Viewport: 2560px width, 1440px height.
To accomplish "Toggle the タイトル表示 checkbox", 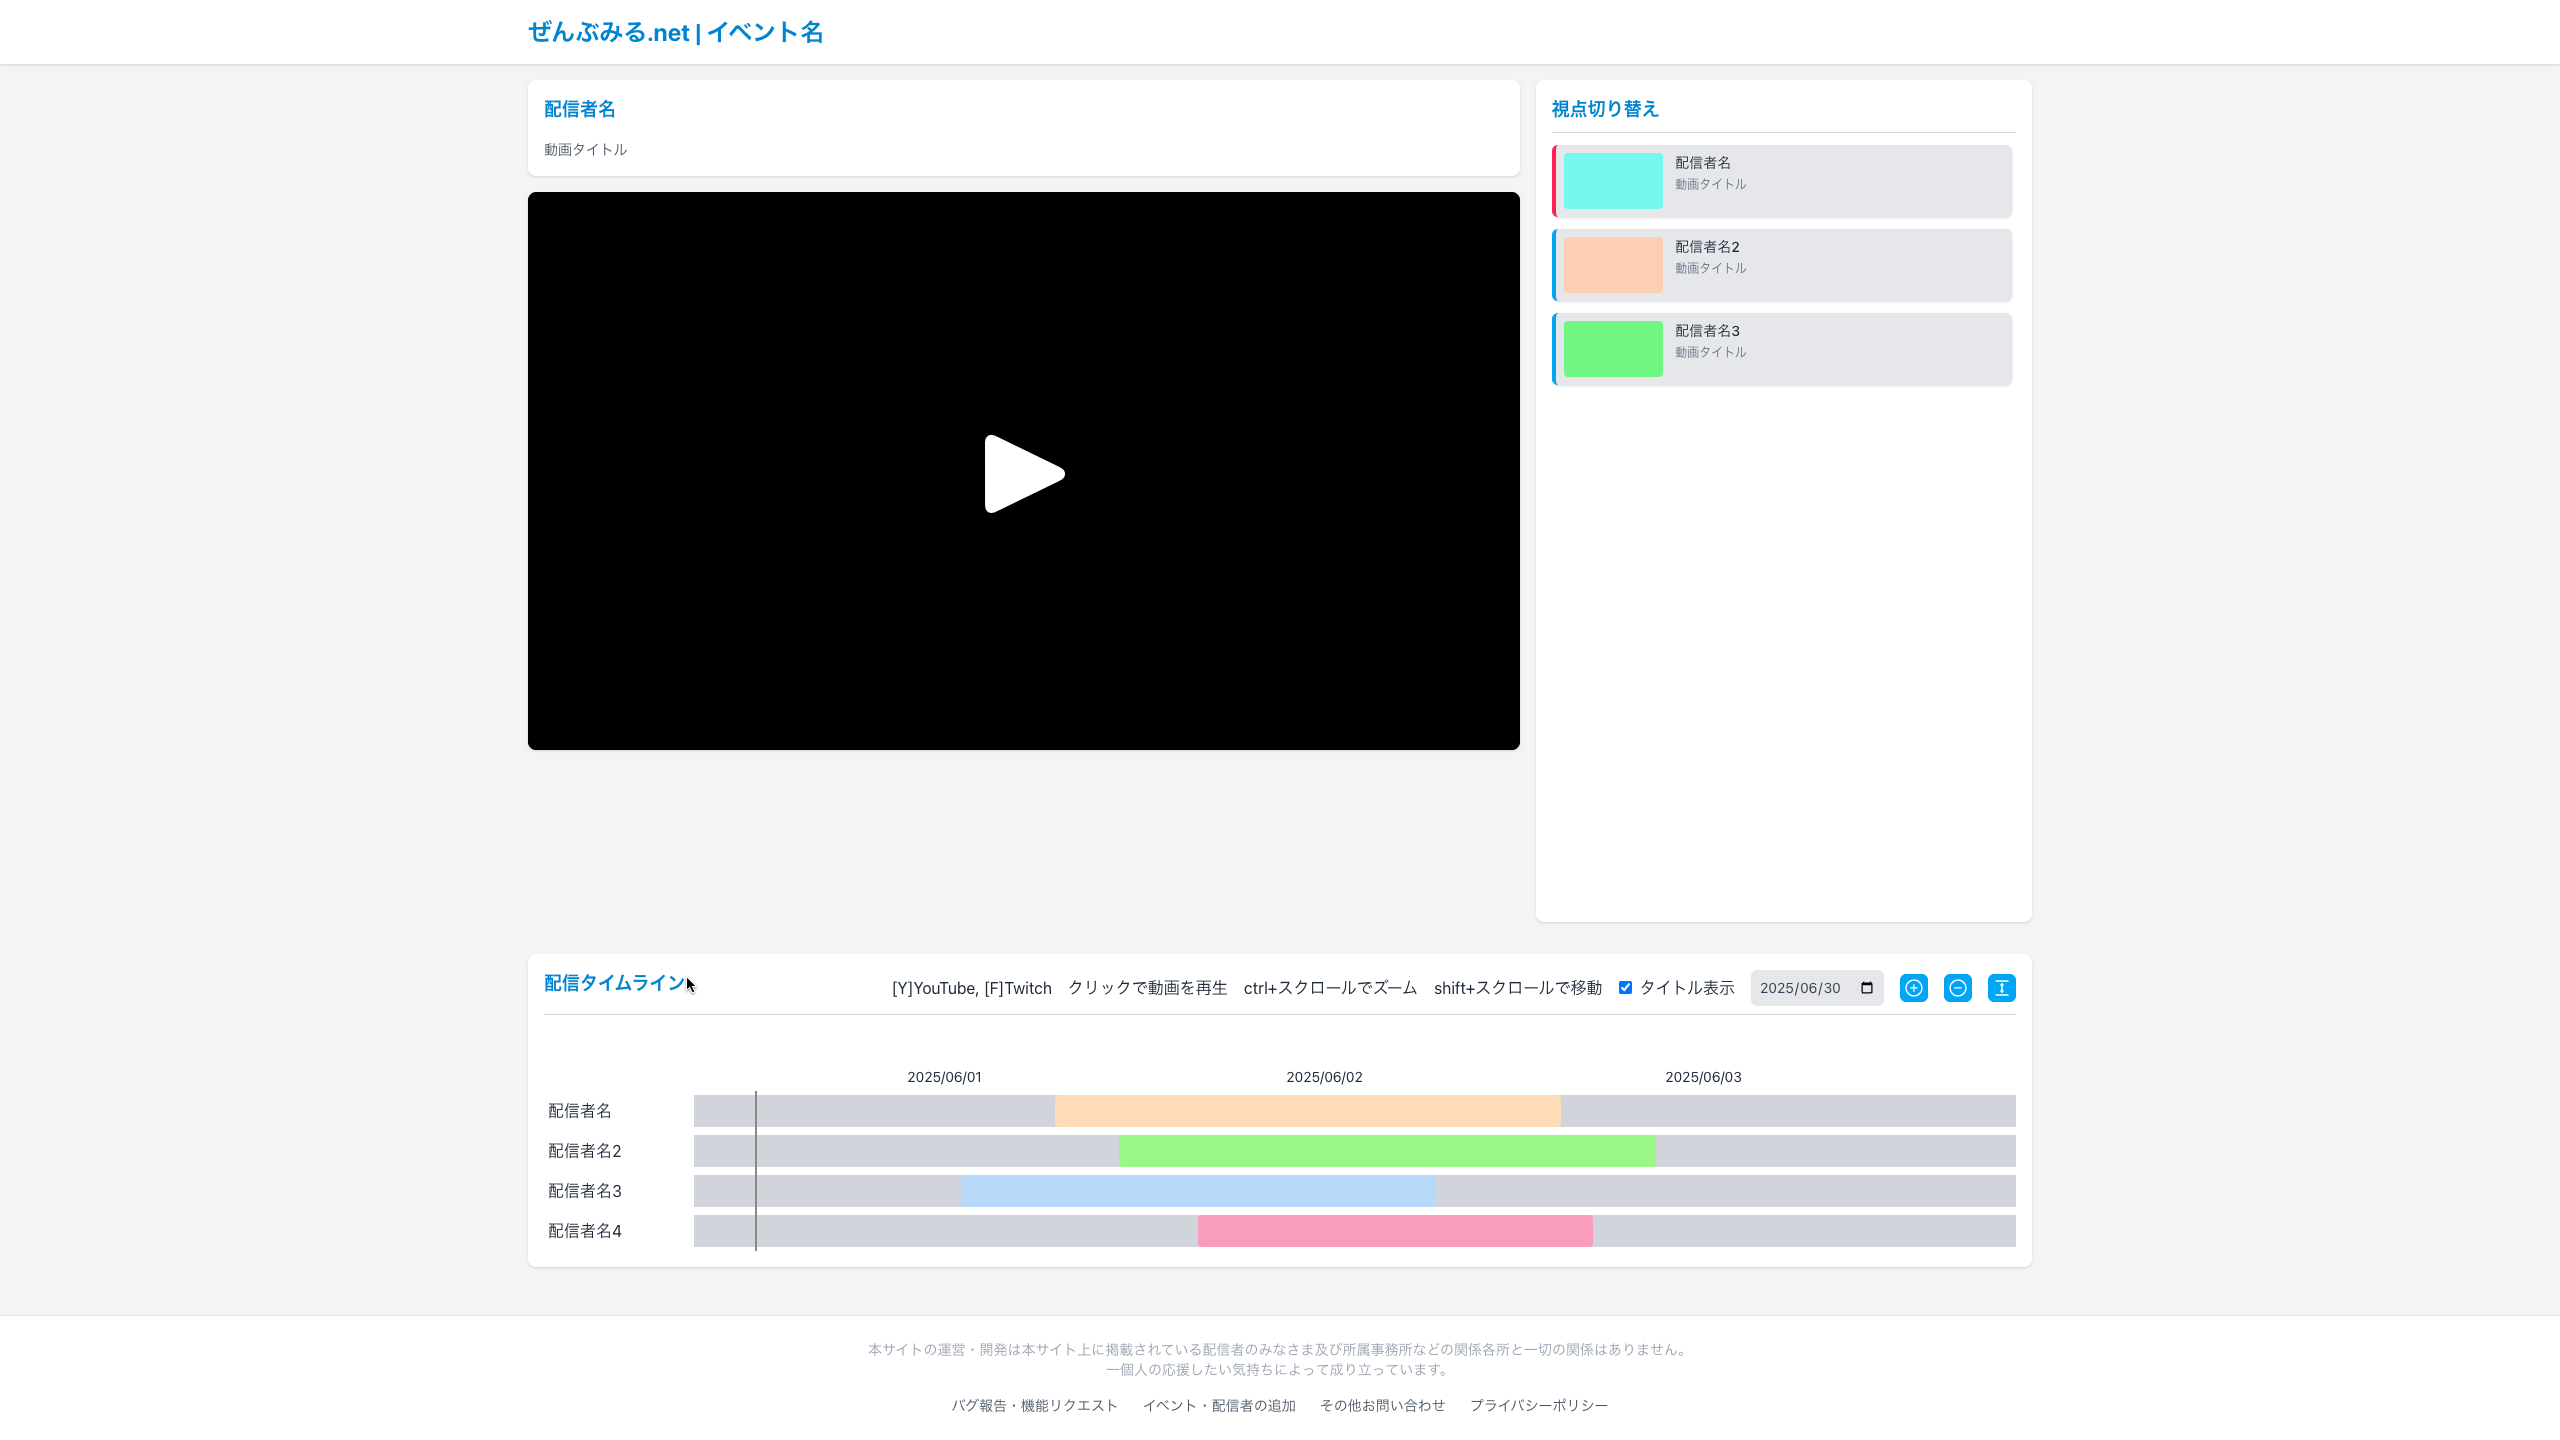I will (1625, 988).
